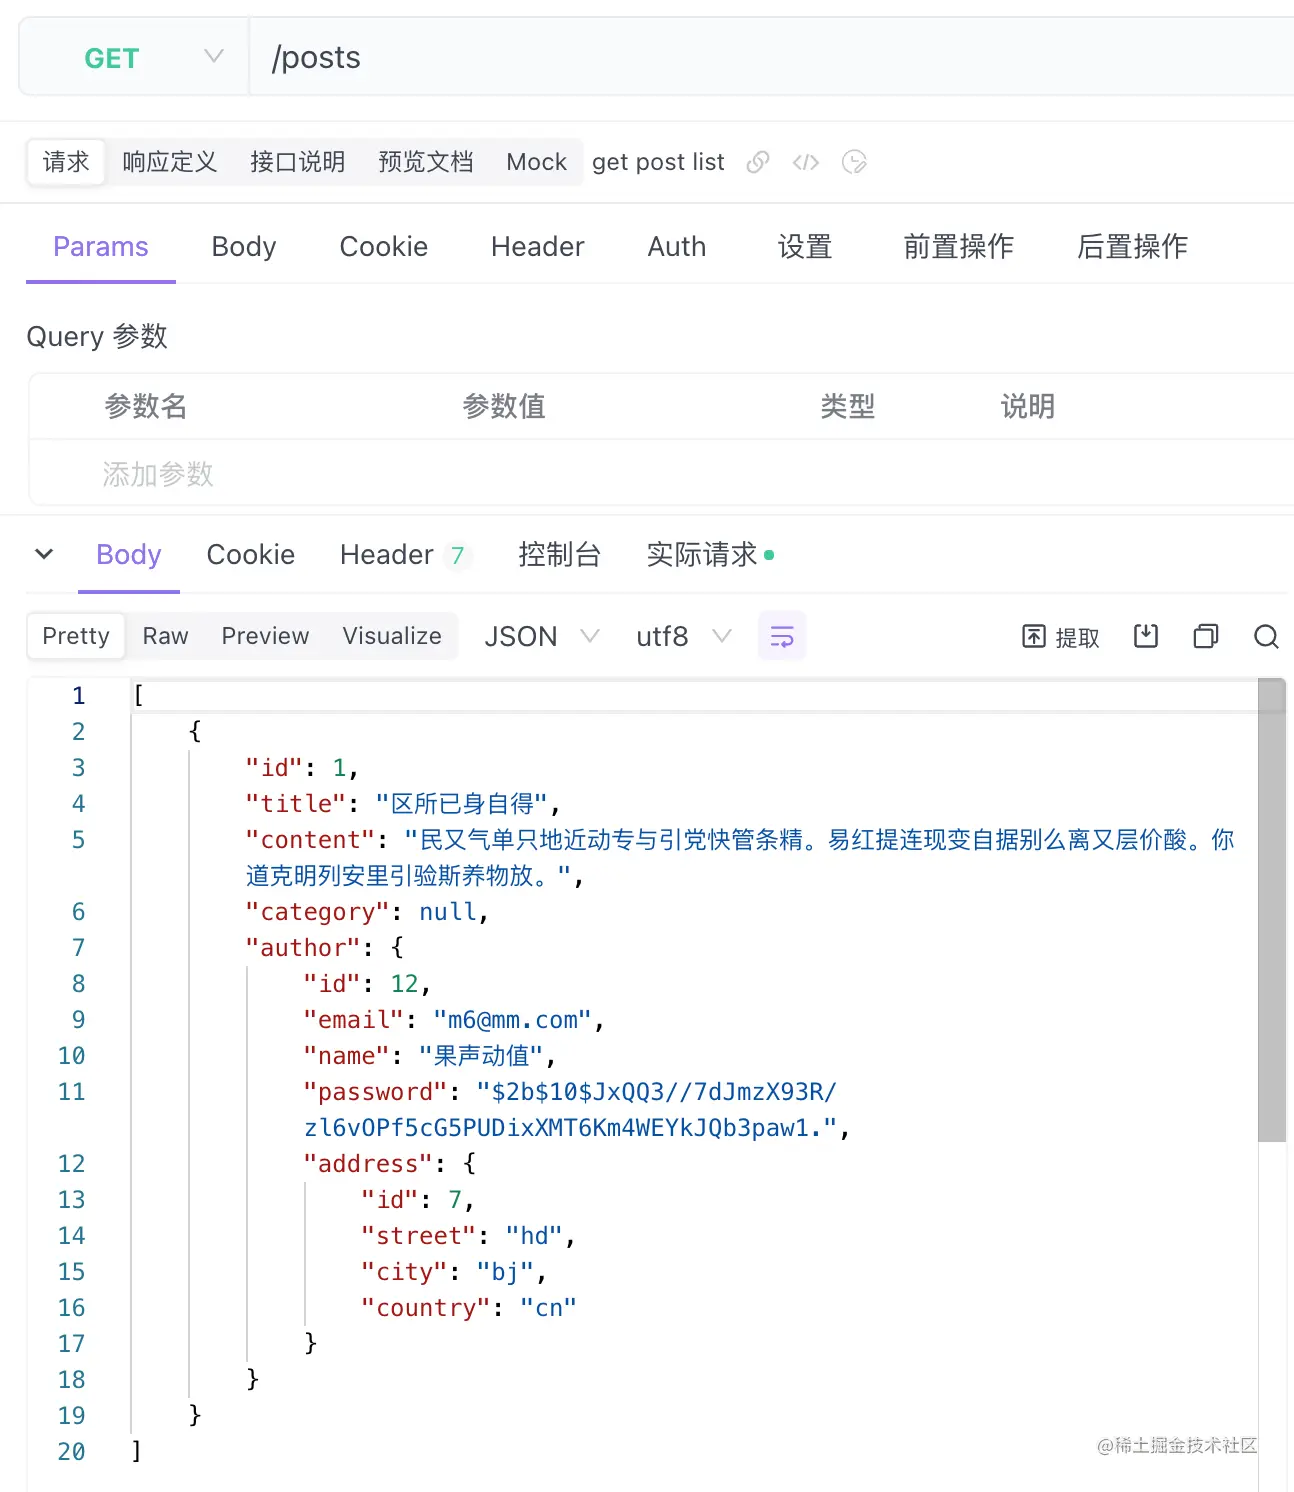The height and width of the screenshot is (1492, 1294).
Task: Collapse the response panel chevron
Action: 44,554
